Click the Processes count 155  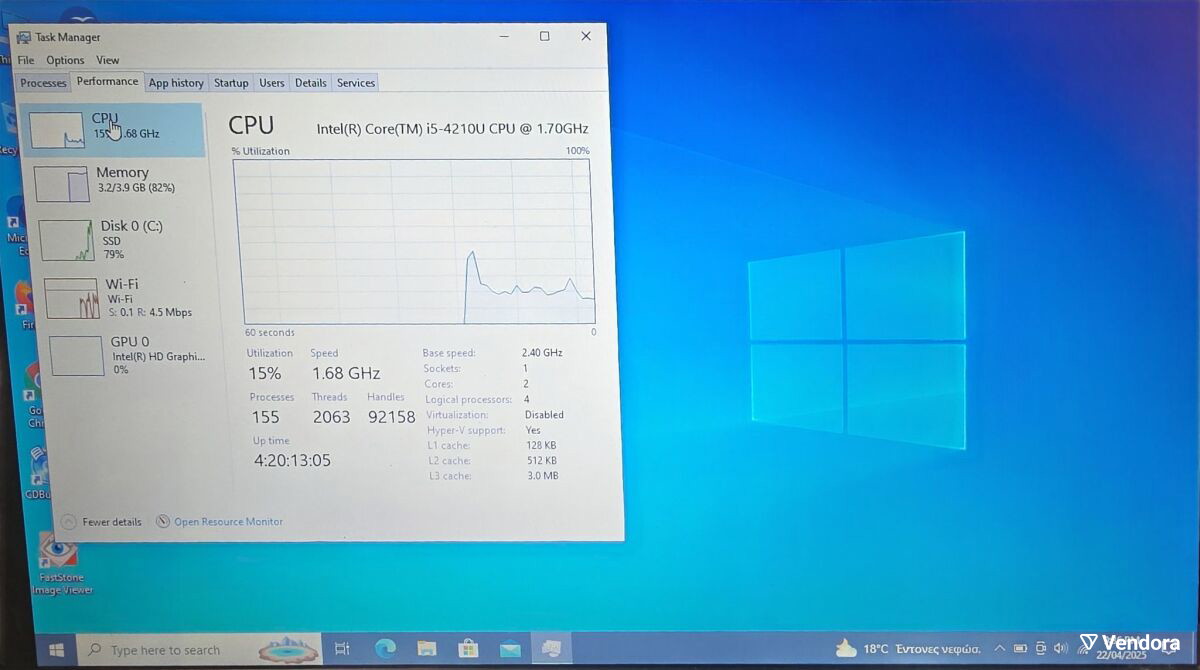265,417
